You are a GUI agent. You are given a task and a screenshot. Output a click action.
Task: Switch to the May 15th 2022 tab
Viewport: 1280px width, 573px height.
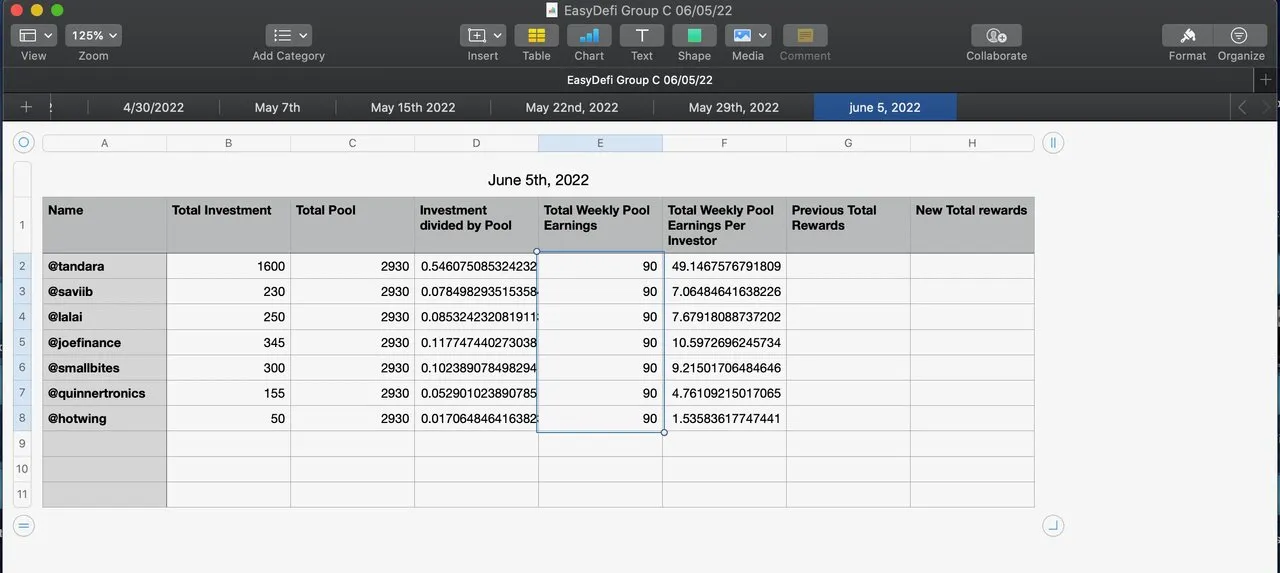[x=413, y=107]
